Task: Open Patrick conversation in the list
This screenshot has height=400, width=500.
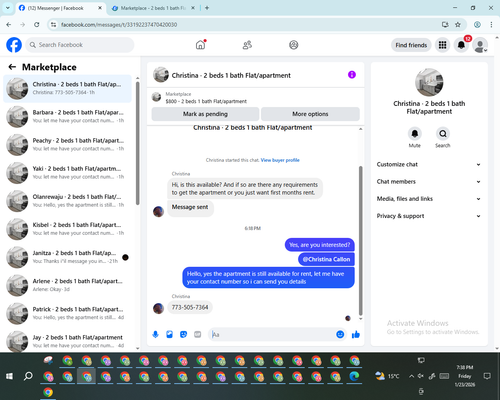Action: pyautogui.click(x=67, y=313)
